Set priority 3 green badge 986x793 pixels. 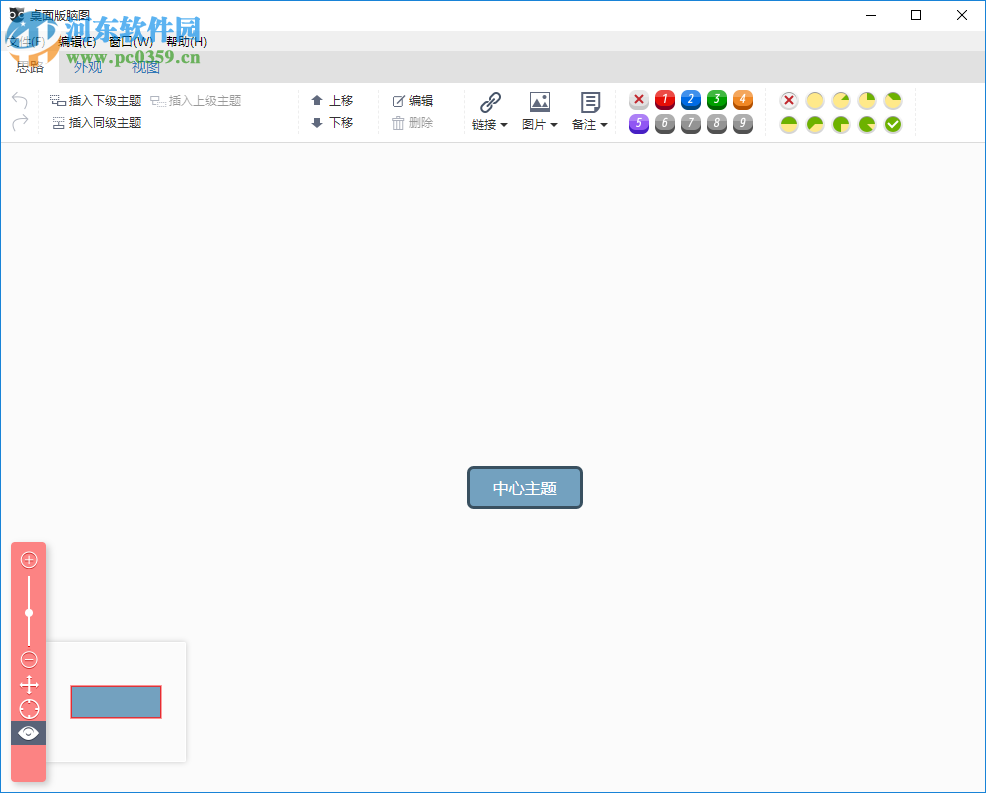click(x=717, y=100)
